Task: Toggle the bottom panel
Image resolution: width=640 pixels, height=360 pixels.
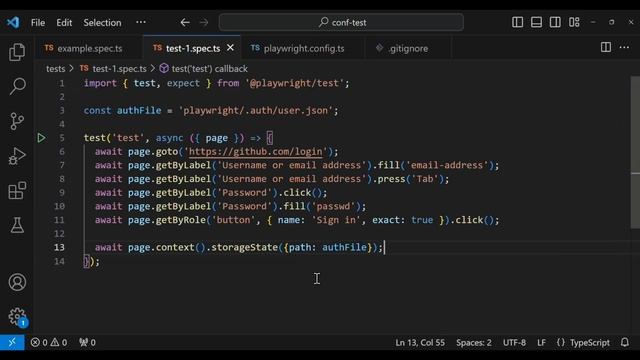Action: [x=536, y=22]
